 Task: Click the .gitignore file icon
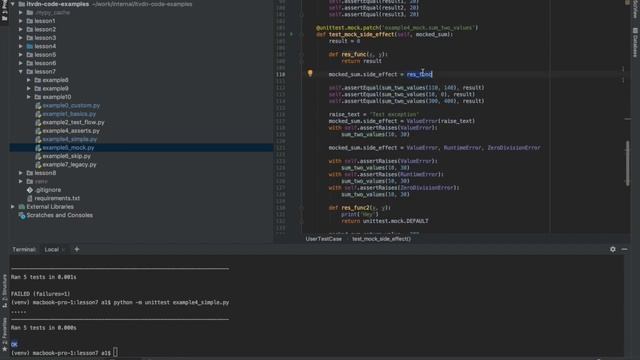coord(30,190)
